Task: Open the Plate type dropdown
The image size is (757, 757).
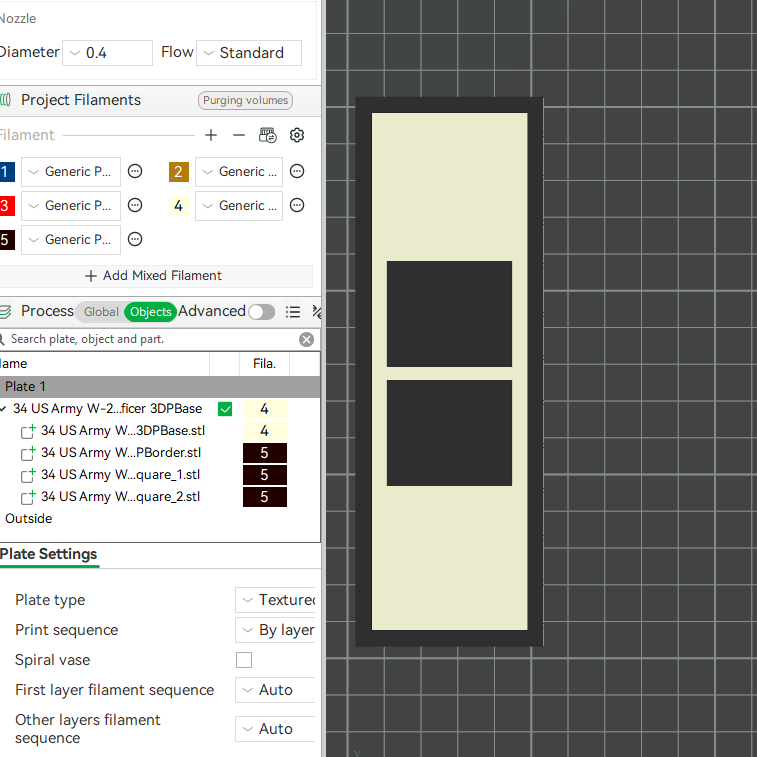Action: [x=275, y=600]
